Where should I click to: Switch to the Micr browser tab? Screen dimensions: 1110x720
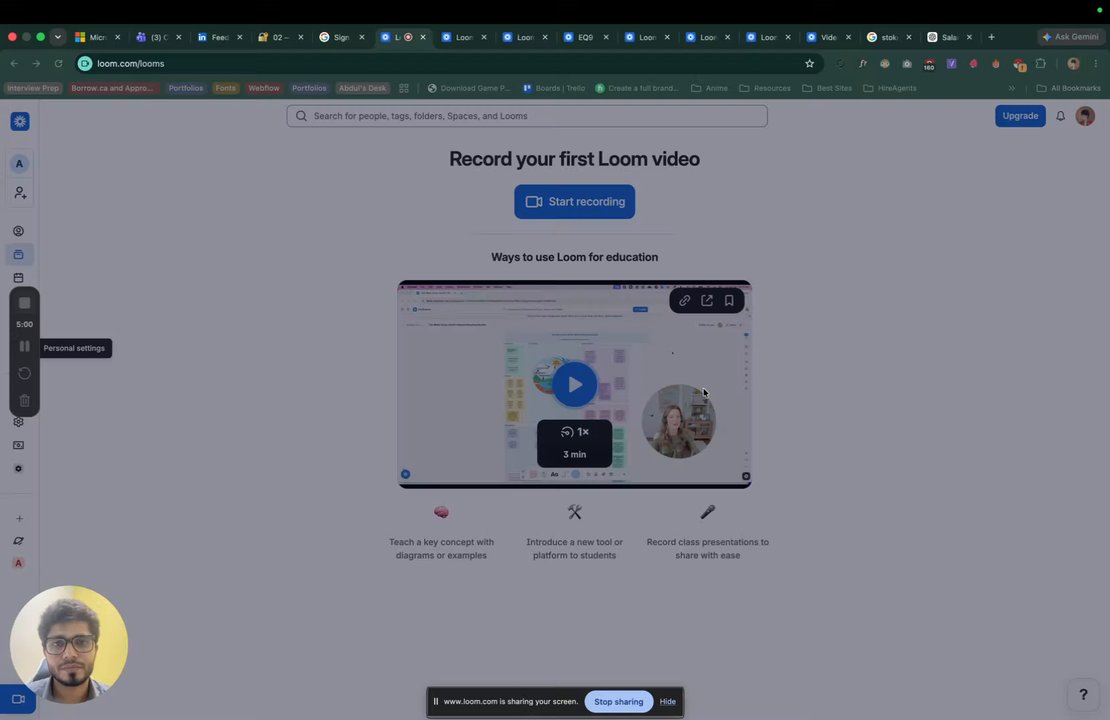(98, 37)
